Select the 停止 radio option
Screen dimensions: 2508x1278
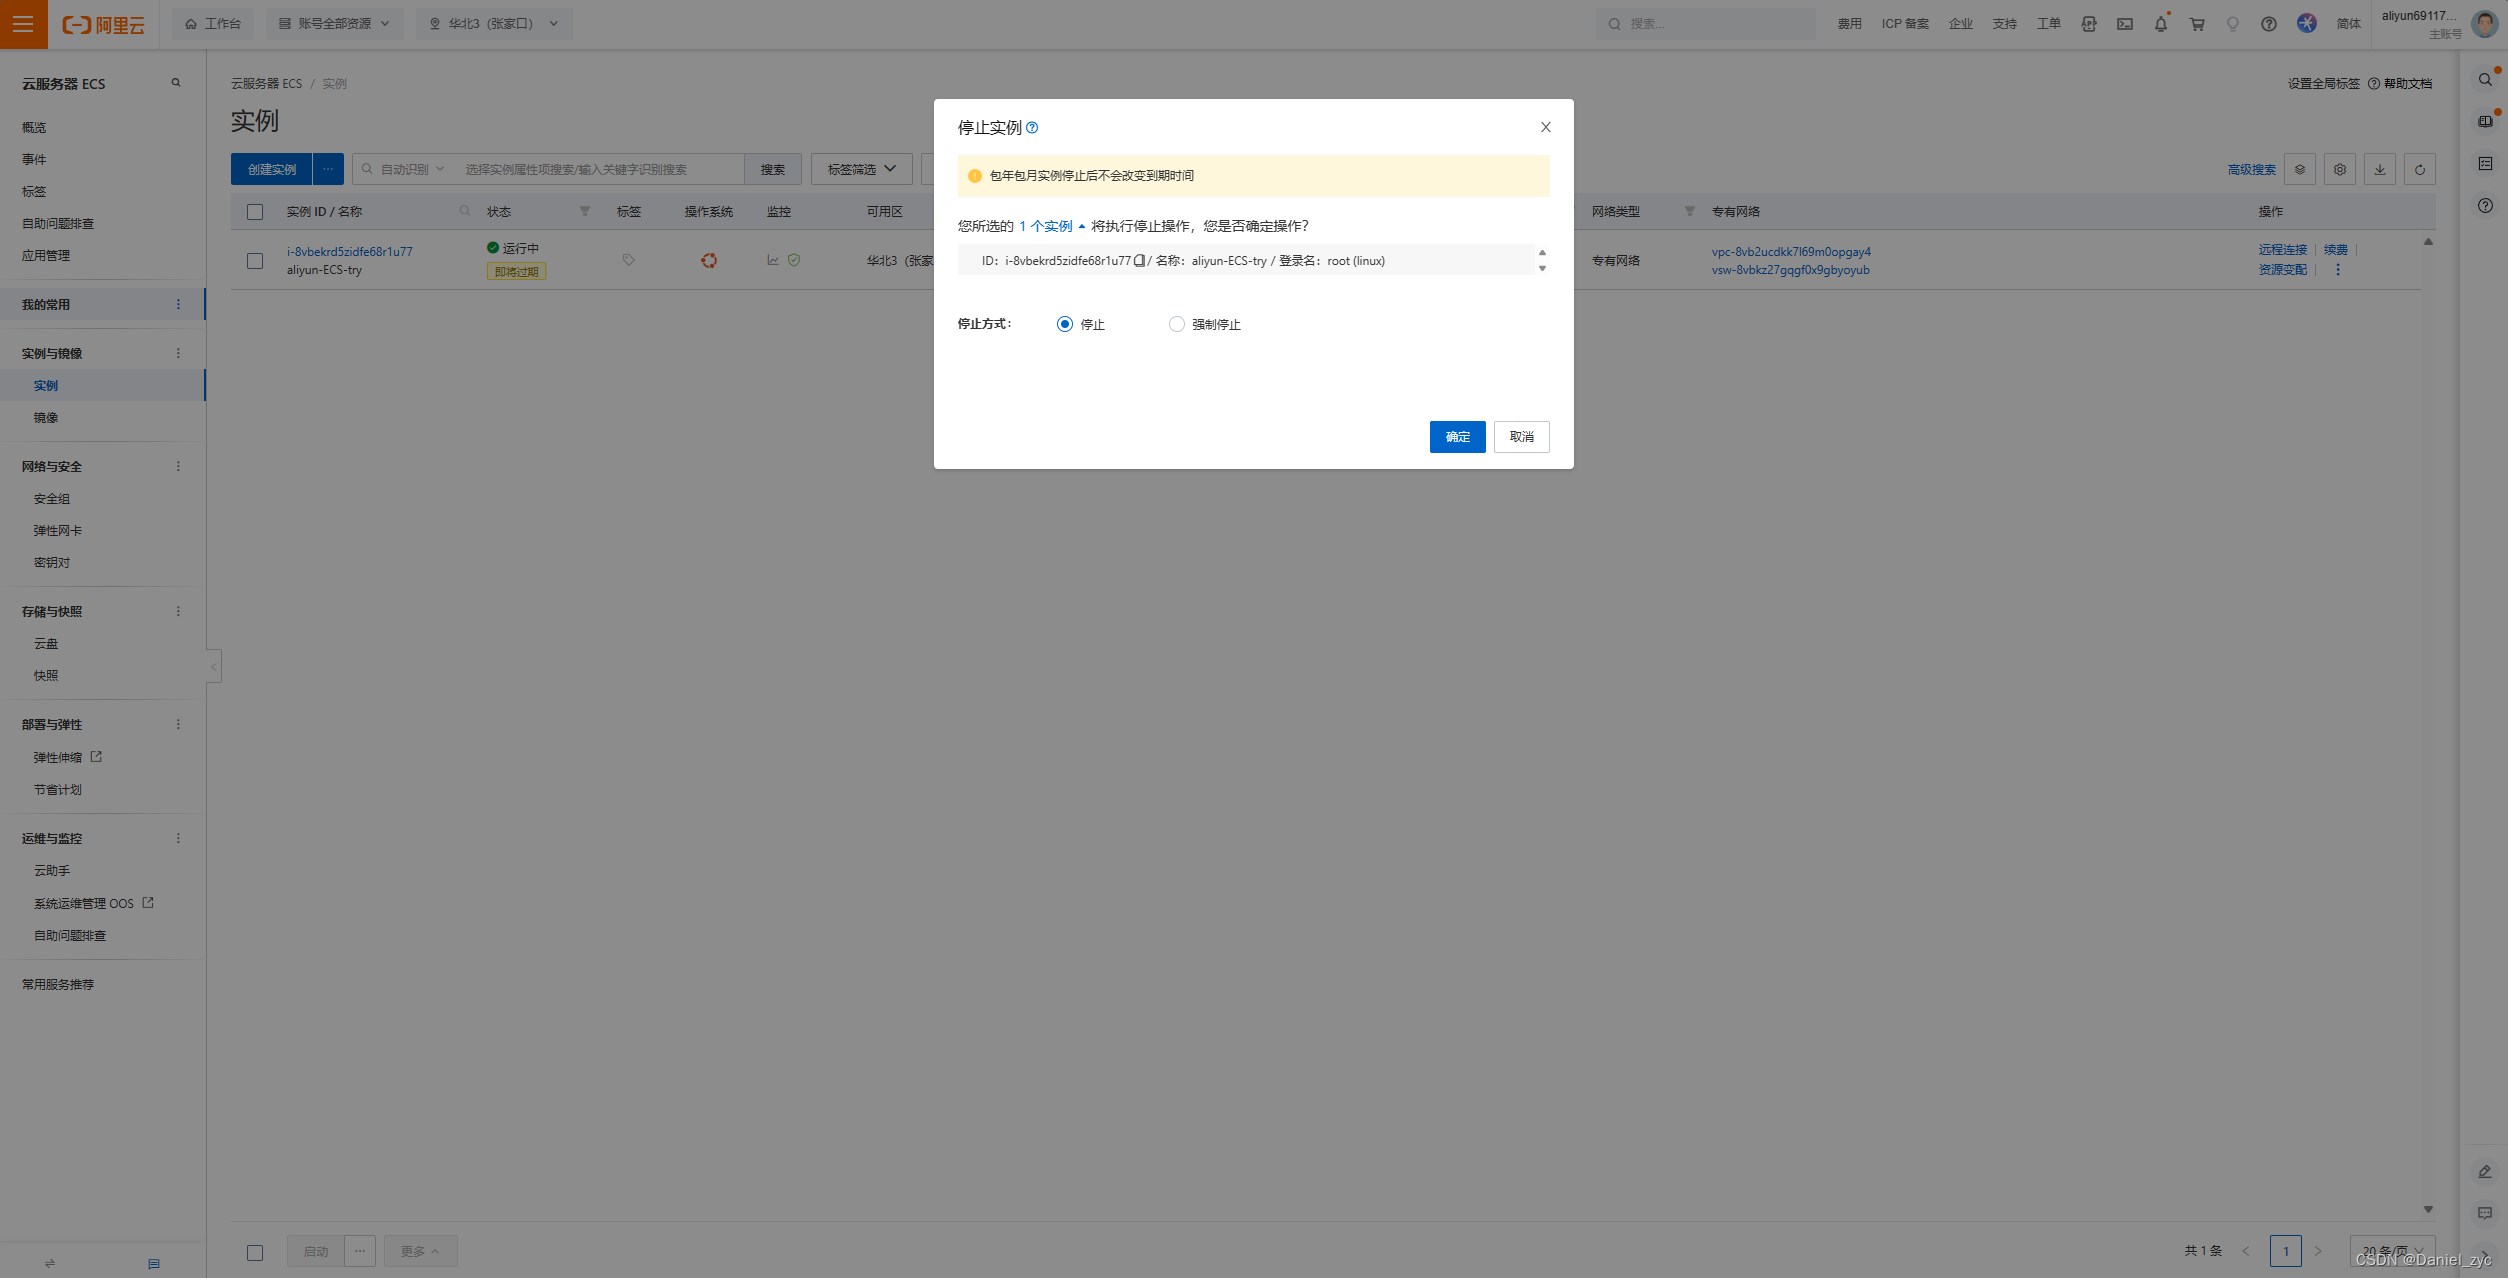[x=1065, y=324]
